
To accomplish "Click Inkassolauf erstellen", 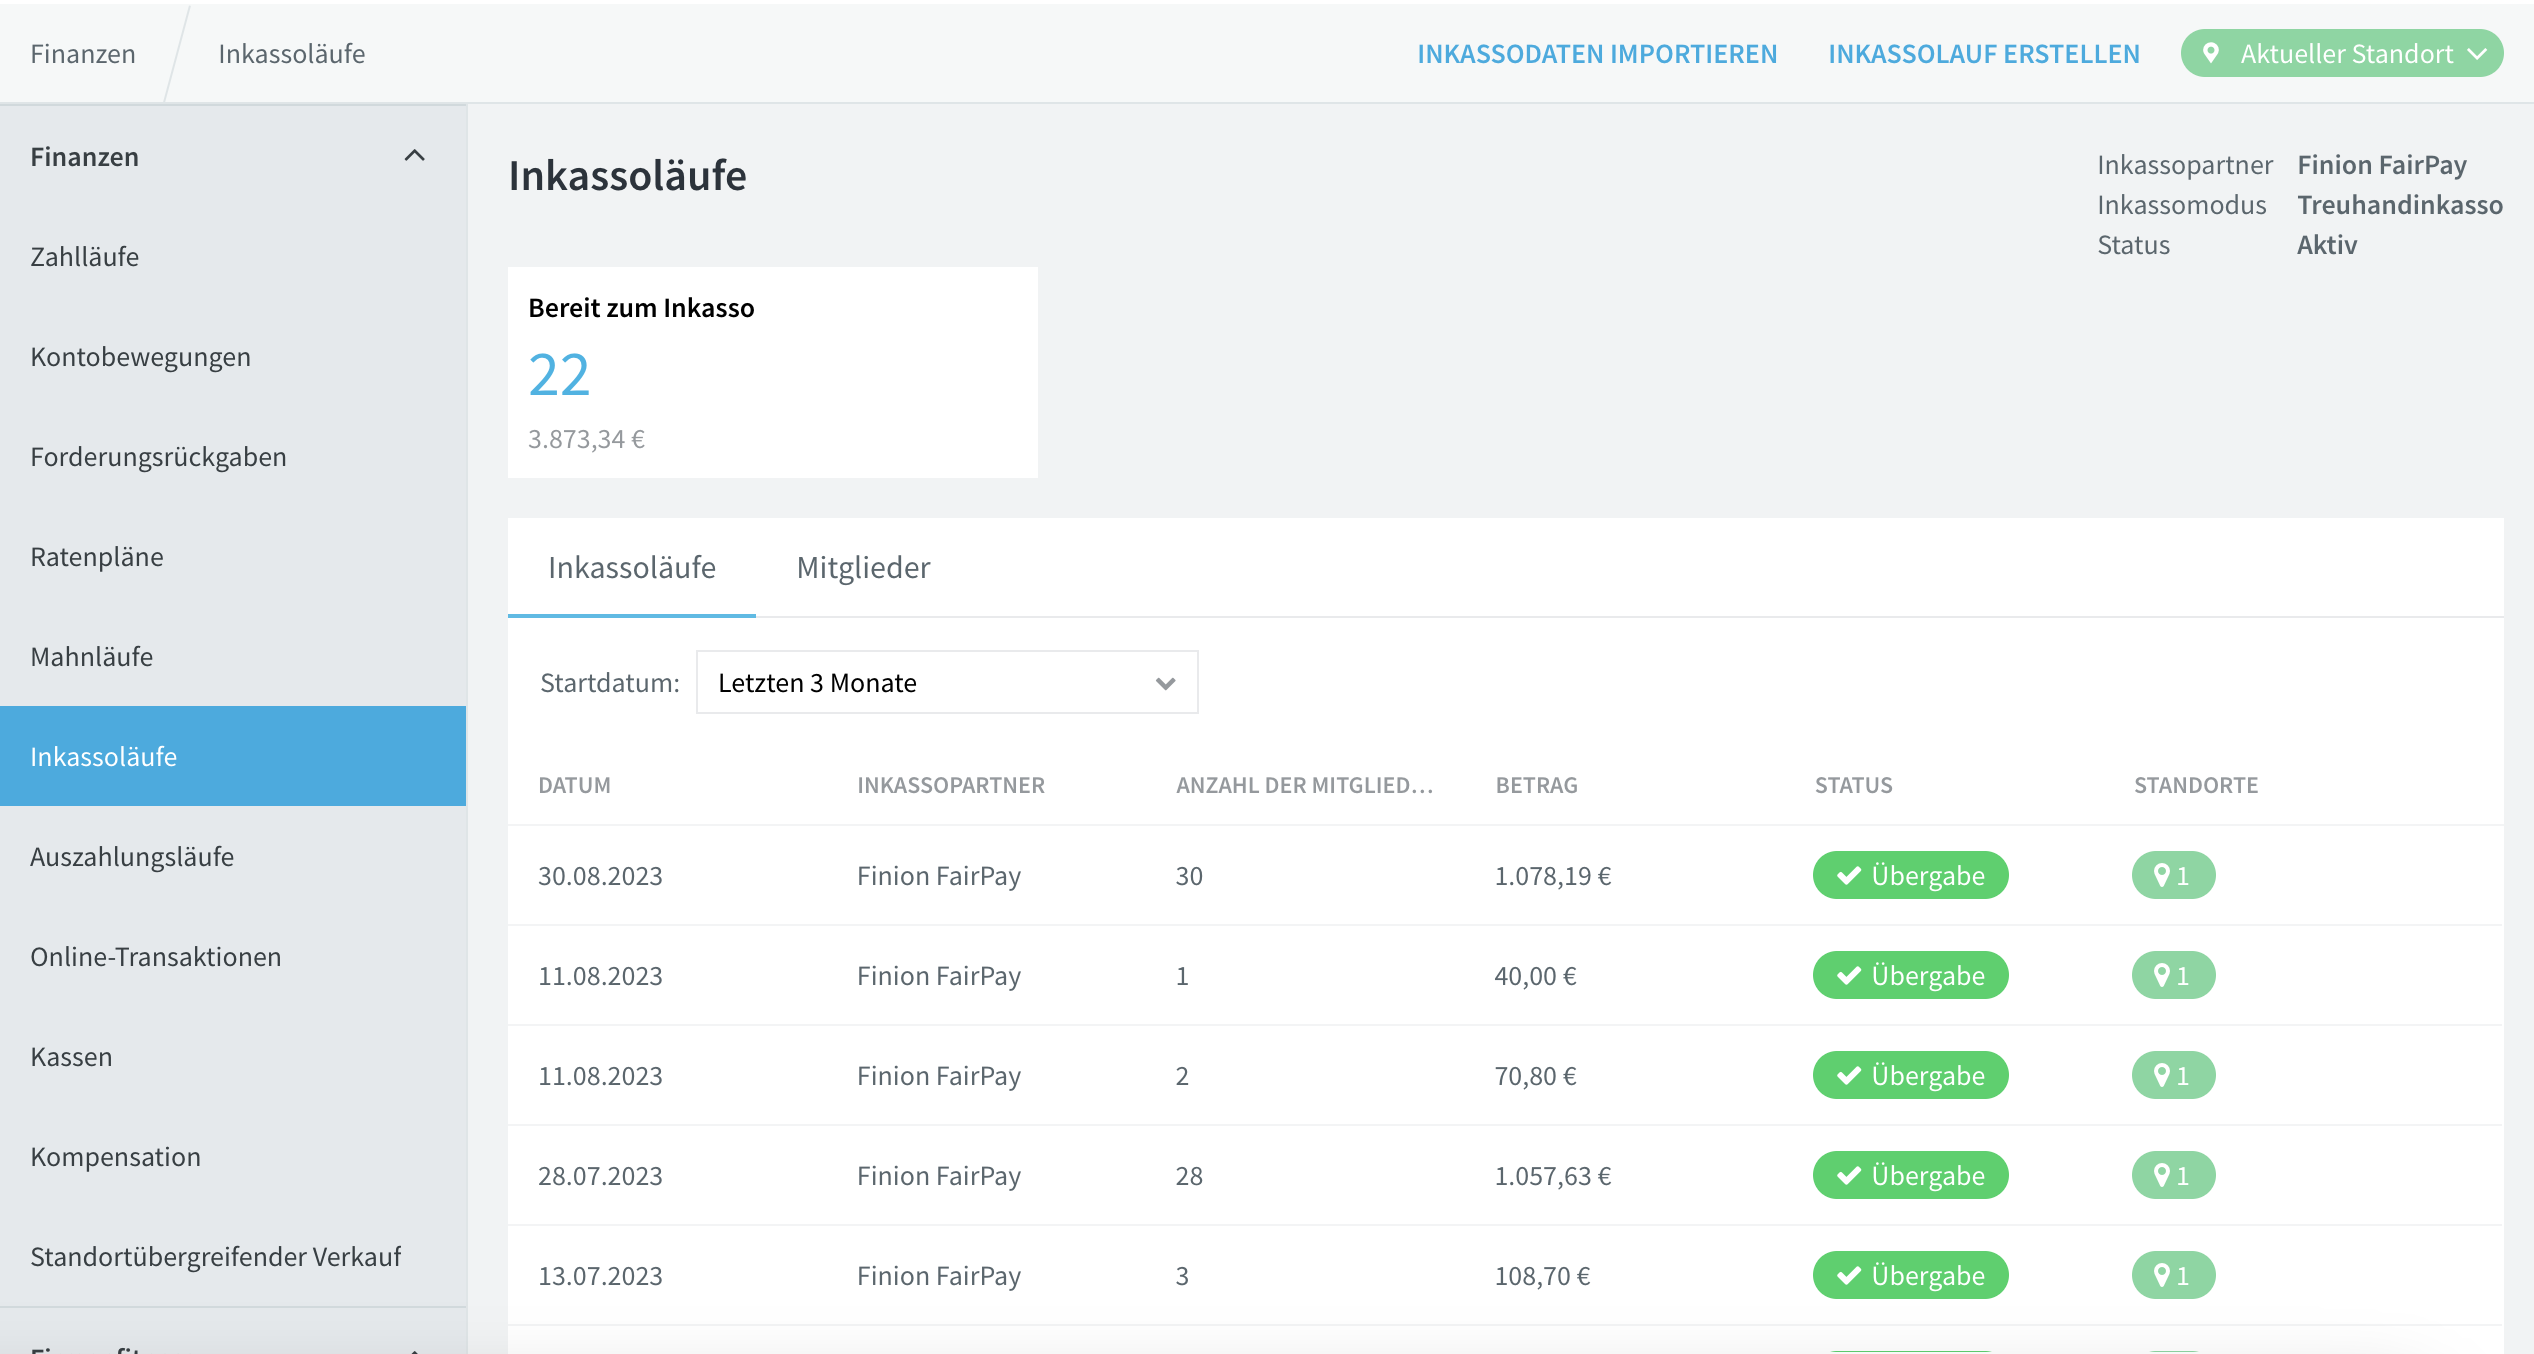I will pyautogui.click(x=1984, y=53).
